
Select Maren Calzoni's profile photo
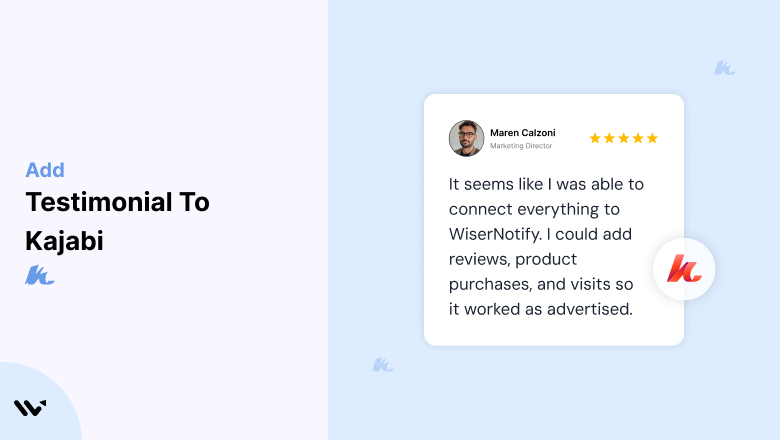click(466, 138)
